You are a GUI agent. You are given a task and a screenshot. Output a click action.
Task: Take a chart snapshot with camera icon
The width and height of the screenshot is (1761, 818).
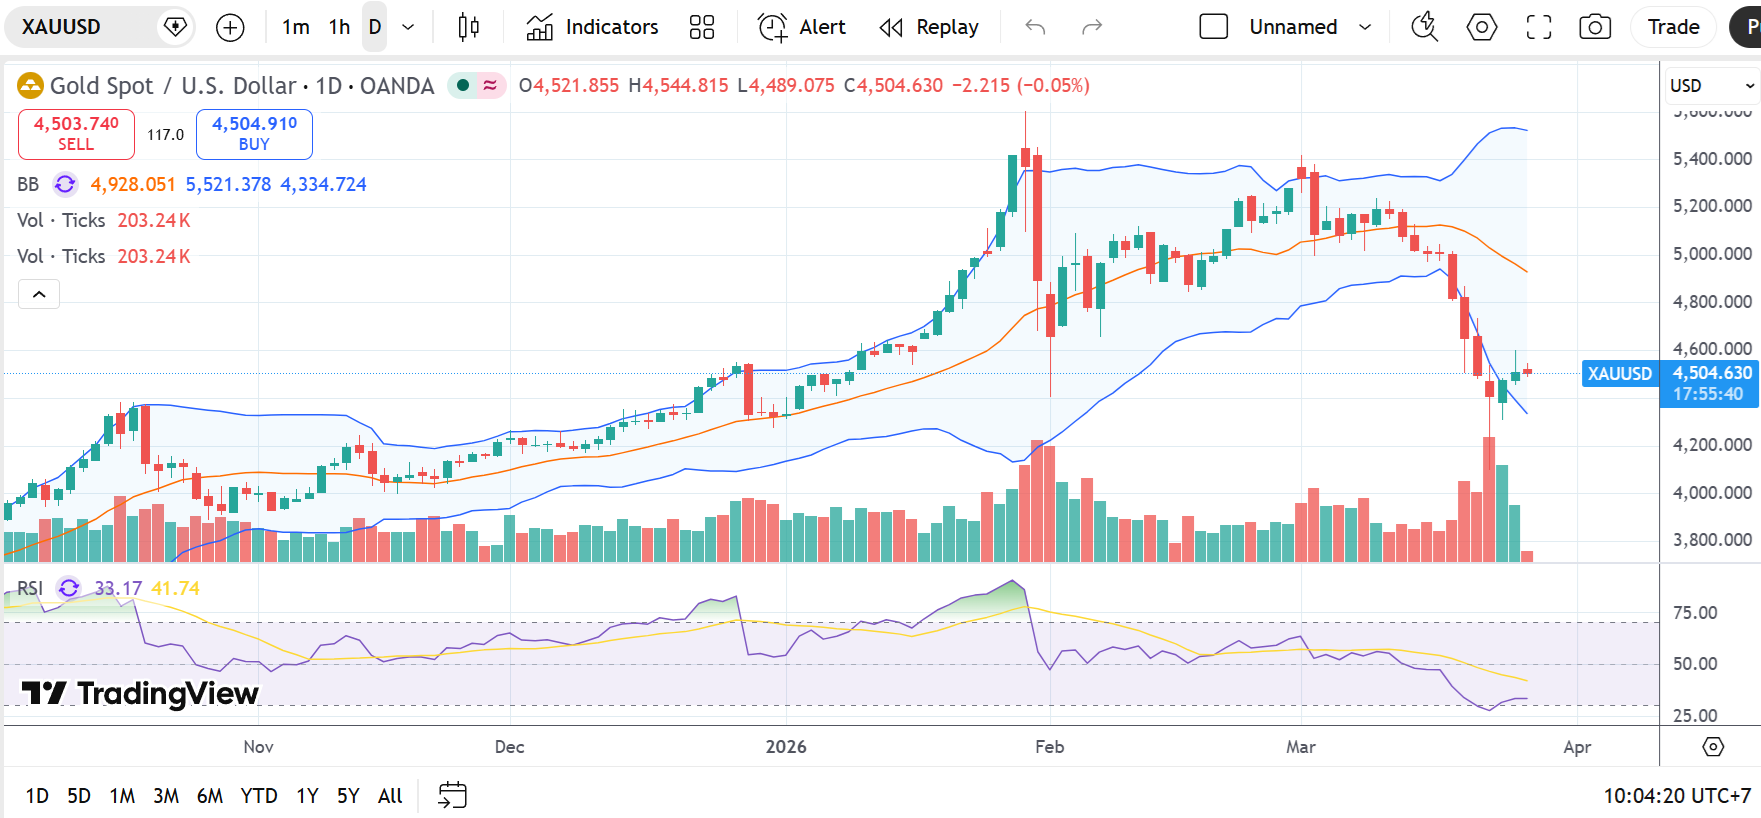[1595, 28]
